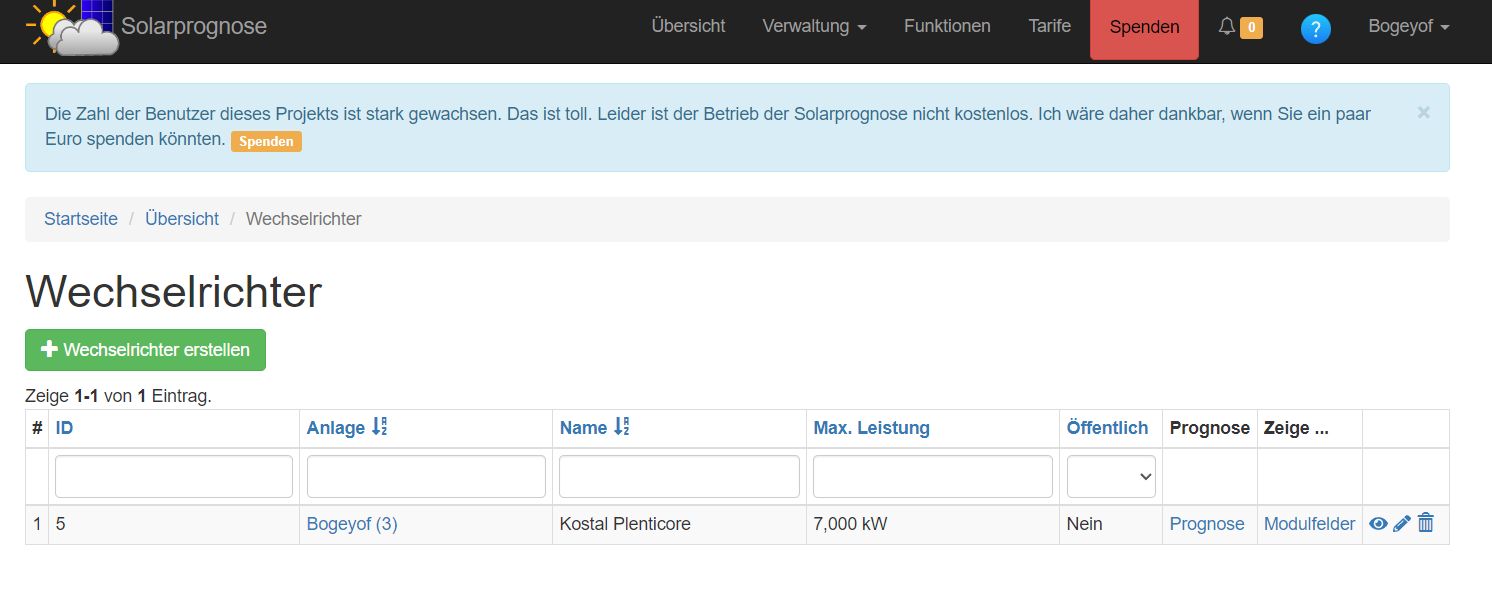The image size is (1492, 598).
Task: Open the Öffentlich filter dropdown
Action: click(1111, 477)
